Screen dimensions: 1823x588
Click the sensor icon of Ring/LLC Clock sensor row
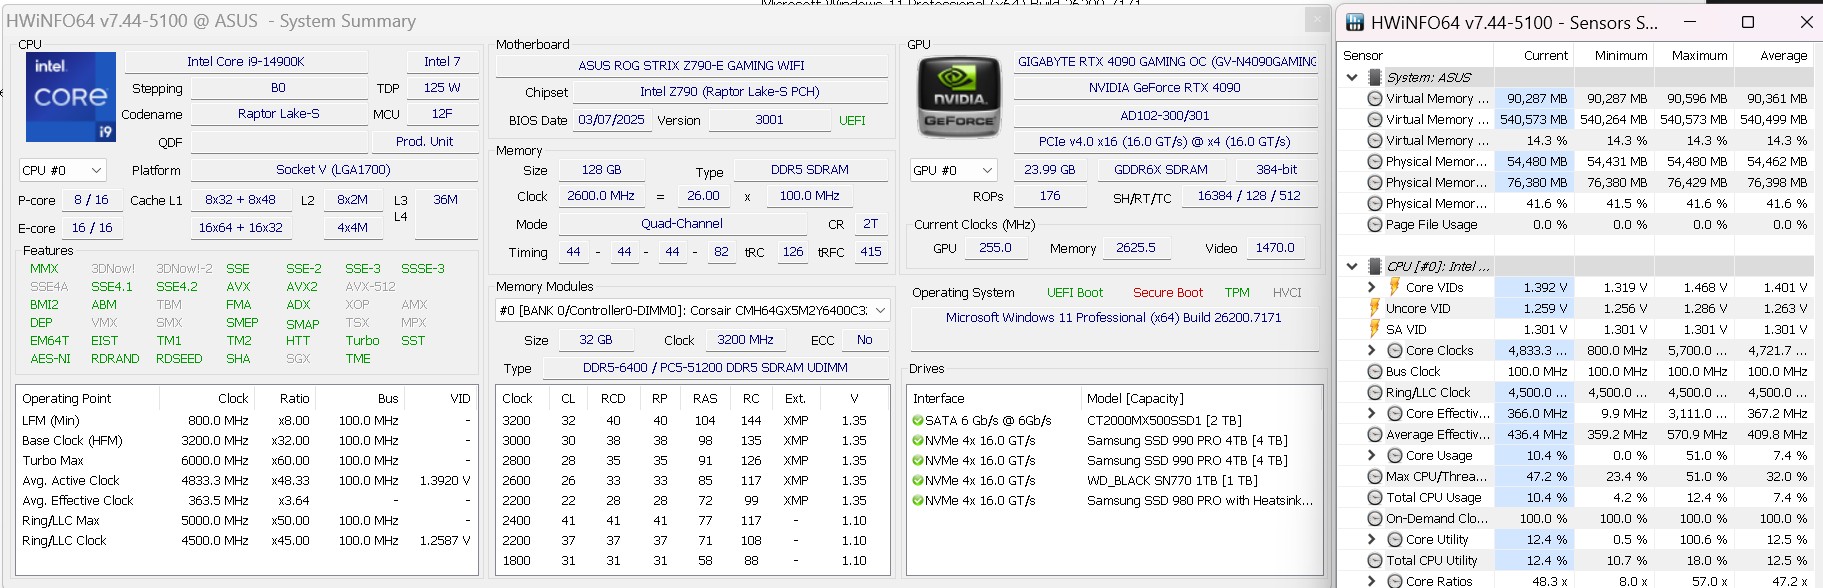(x=1375, y=392)
